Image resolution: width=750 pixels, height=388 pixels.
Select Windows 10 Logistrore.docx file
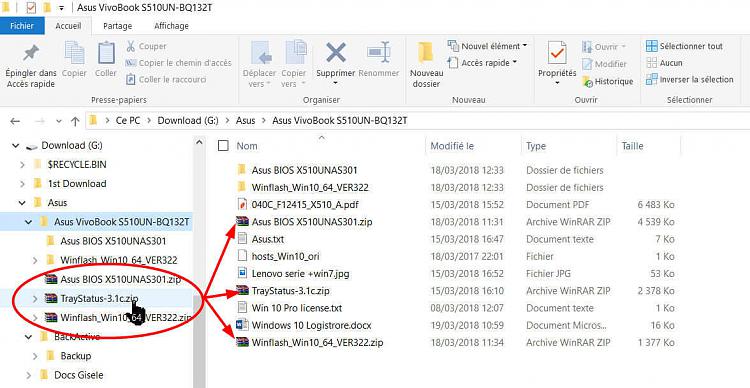pyautogui.click(x=311, y=325)
